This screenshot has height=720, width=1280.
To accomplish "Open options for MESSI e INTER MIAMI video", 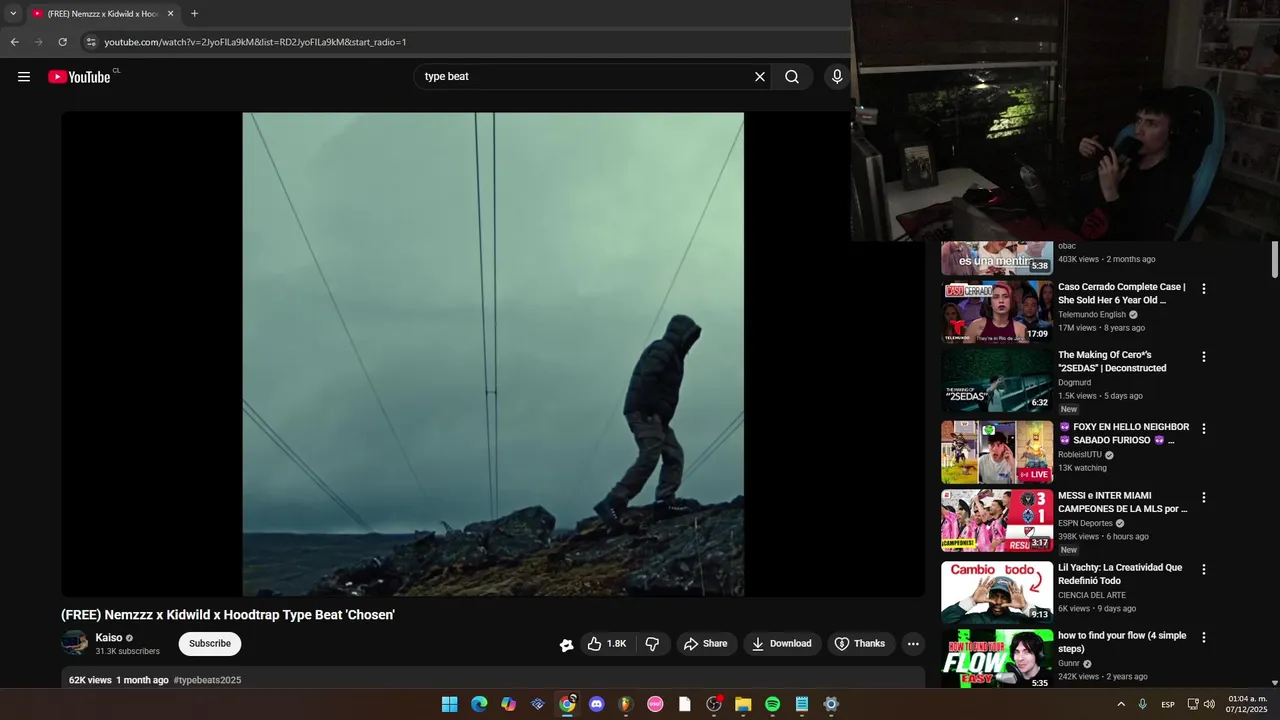I will tap(1204, 497).
